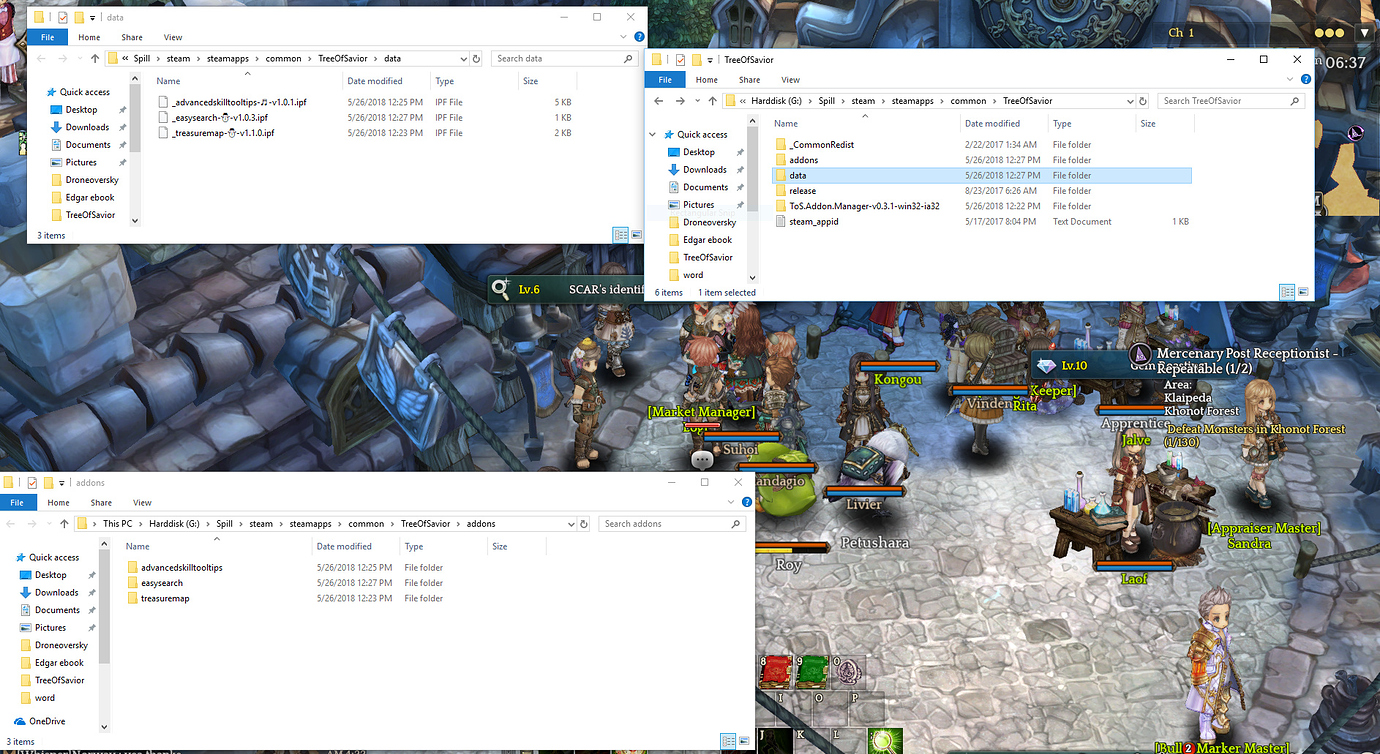The image size is (1380, 754).
Task: Expand the ribbon in the data window
Action: 624,38
